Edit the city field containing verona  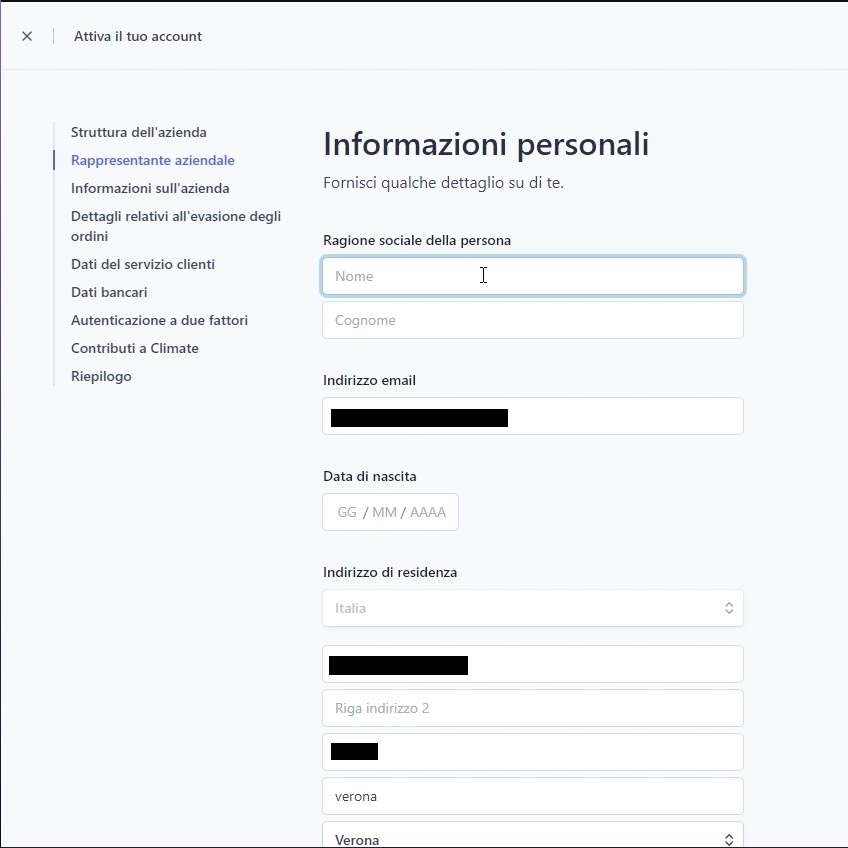[532, 796]
